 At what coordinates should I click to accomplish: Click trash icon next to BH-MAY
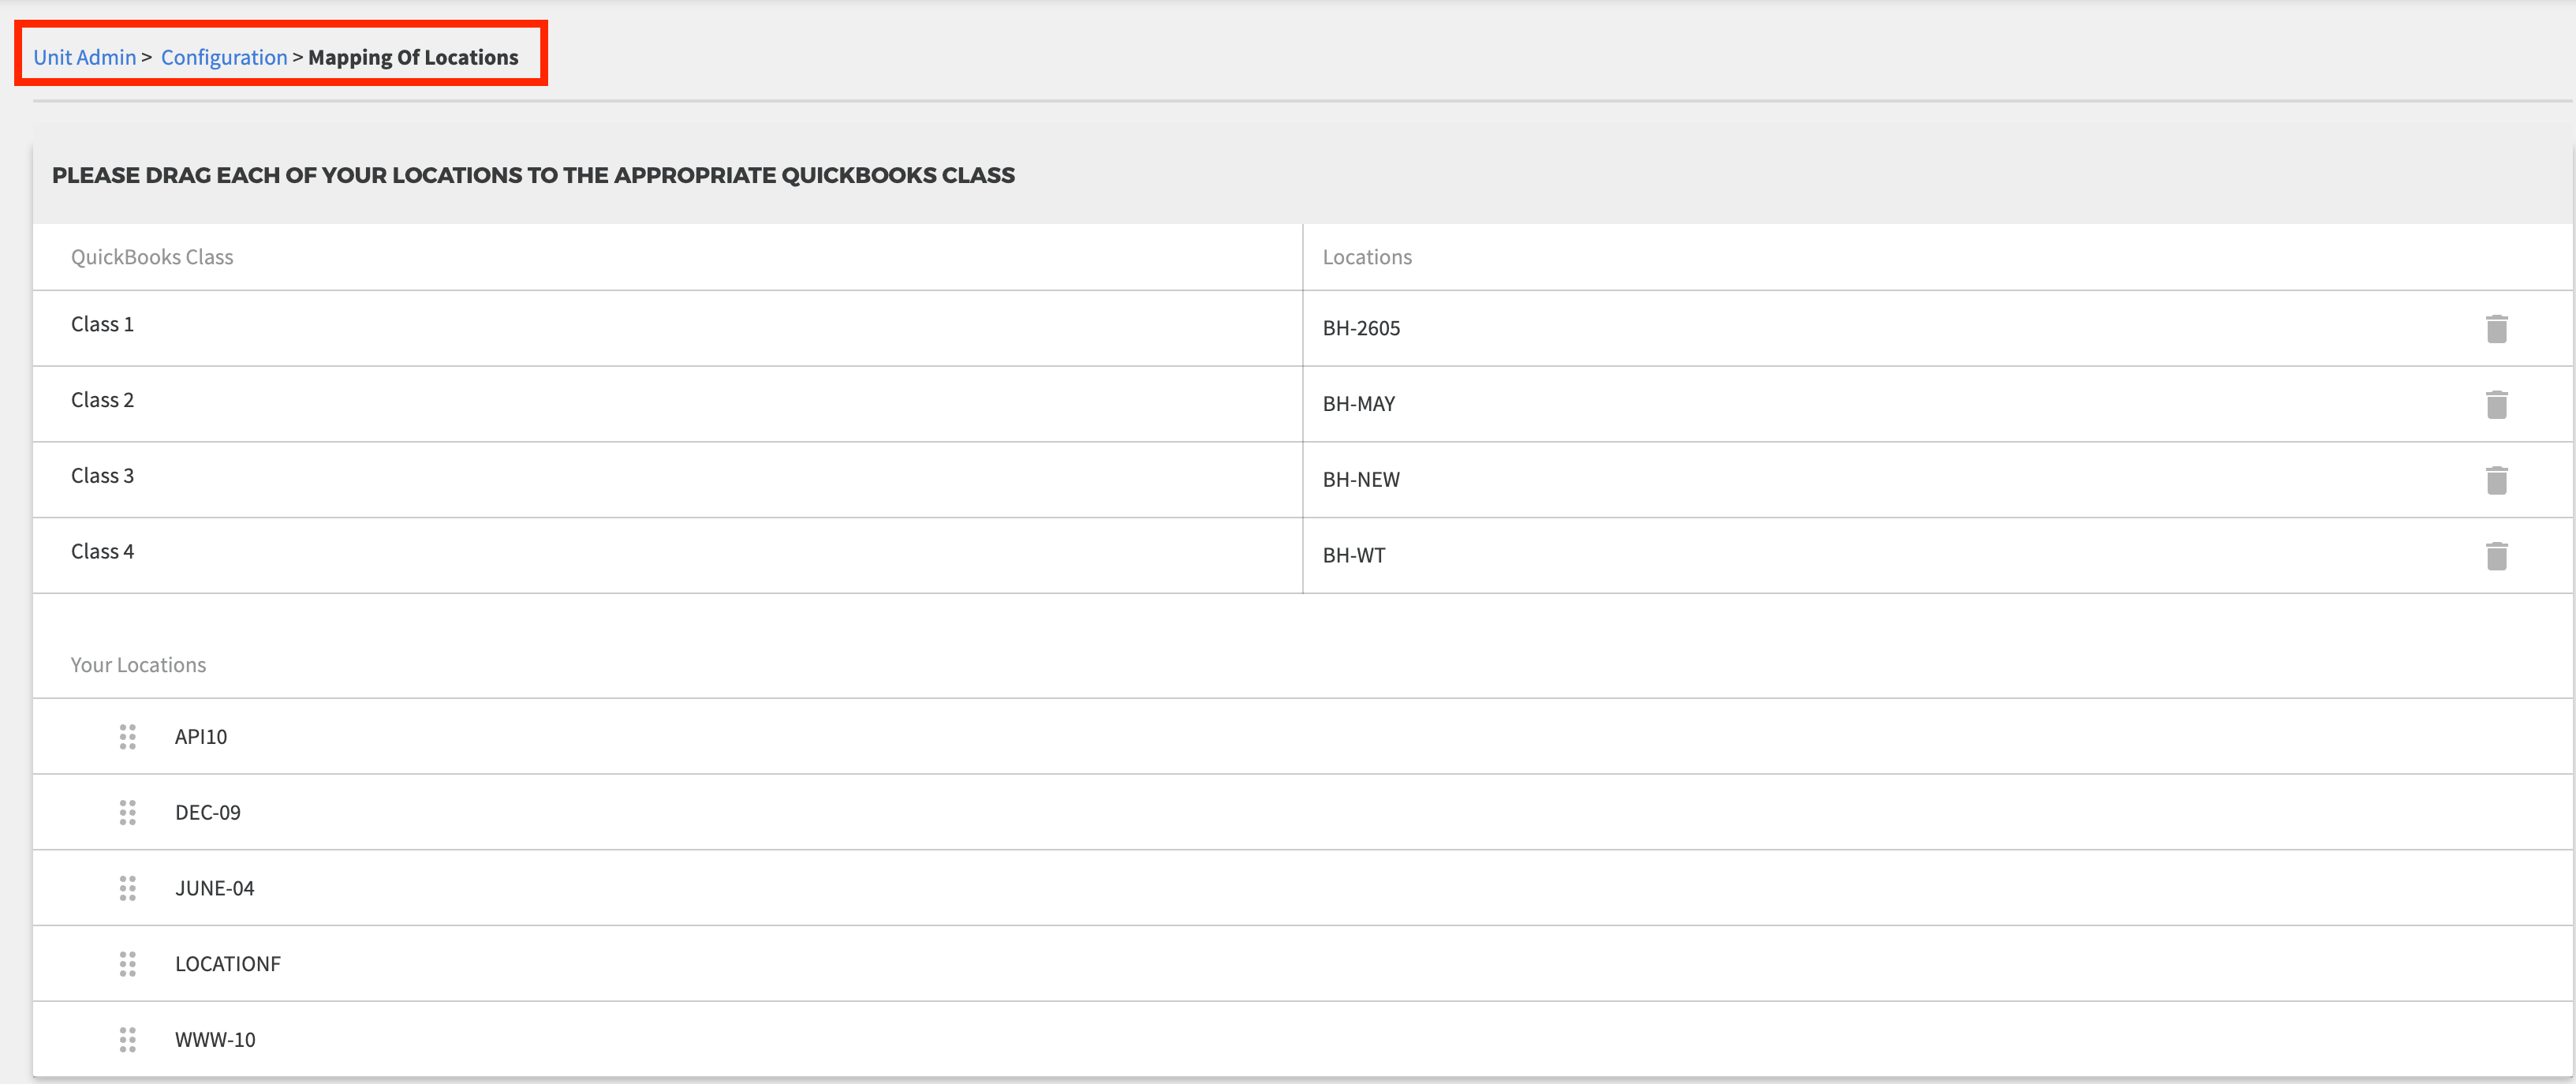tap(2496, 405)
